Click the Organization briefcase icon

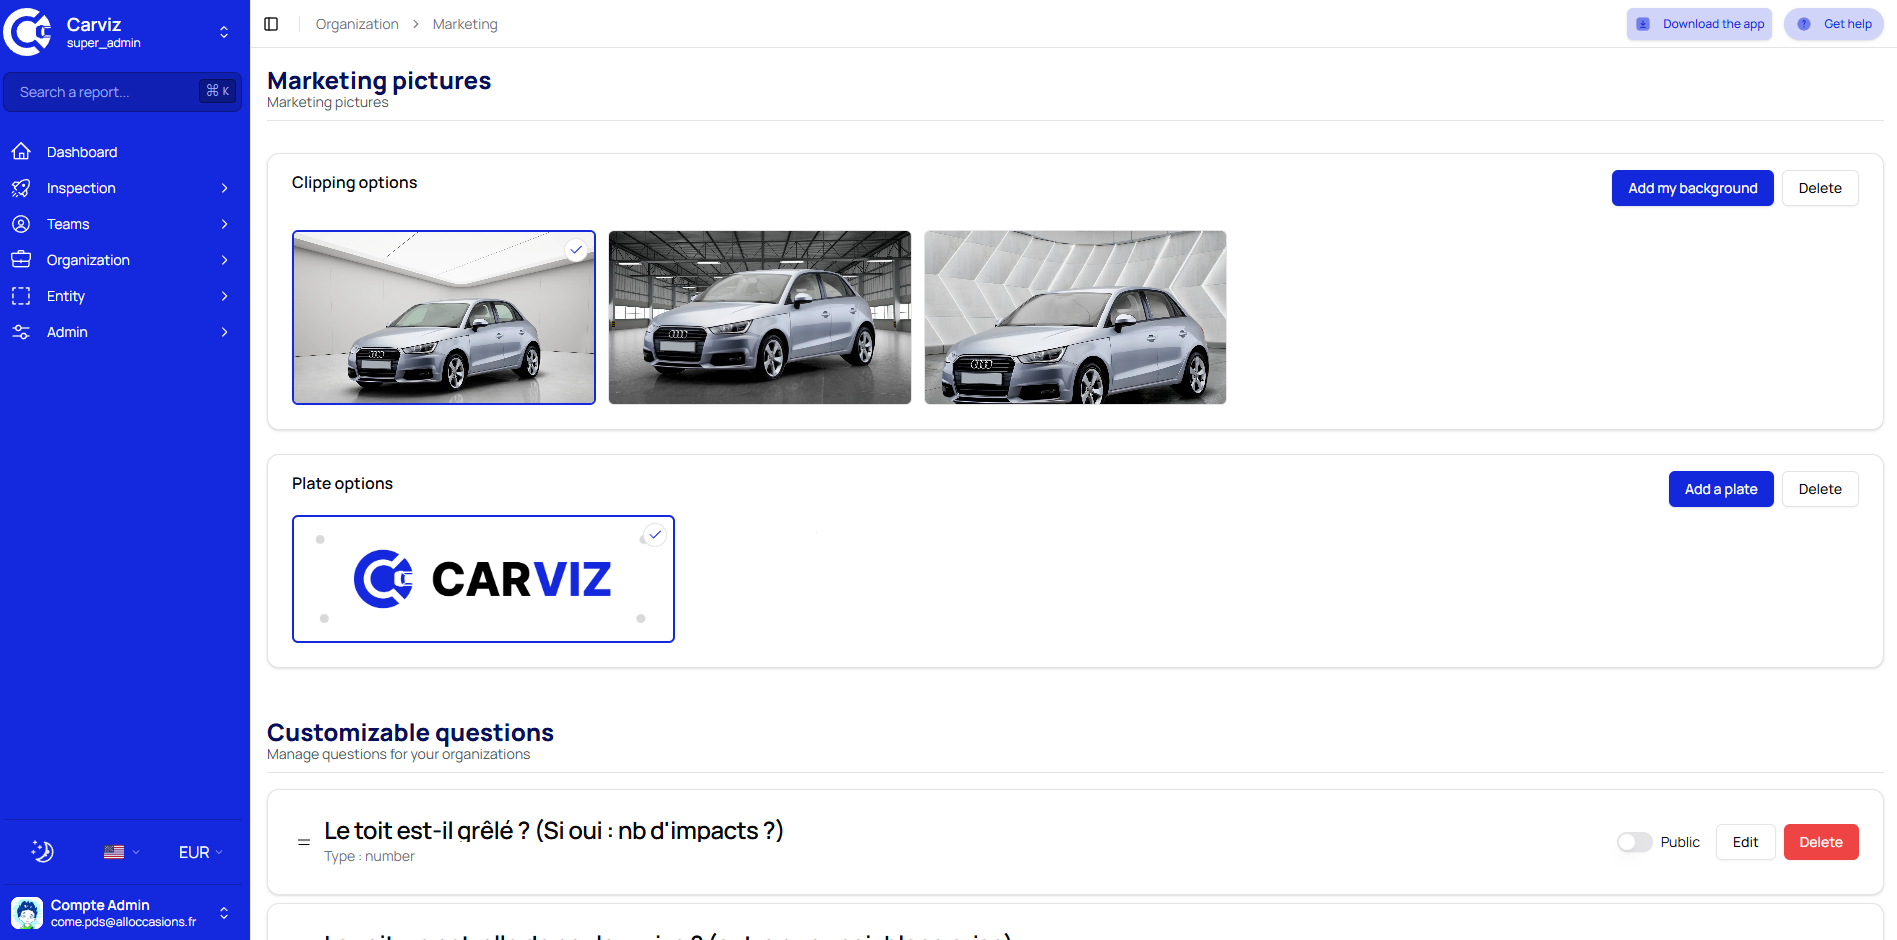[x=21, y=260]
